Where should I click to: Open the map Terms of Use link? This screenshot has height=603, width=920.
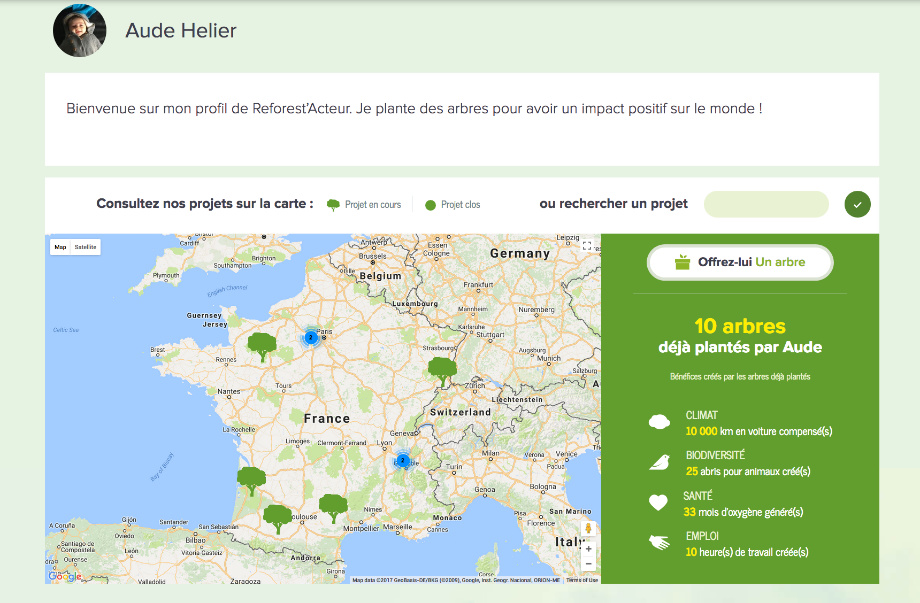(x=582, y=579)
